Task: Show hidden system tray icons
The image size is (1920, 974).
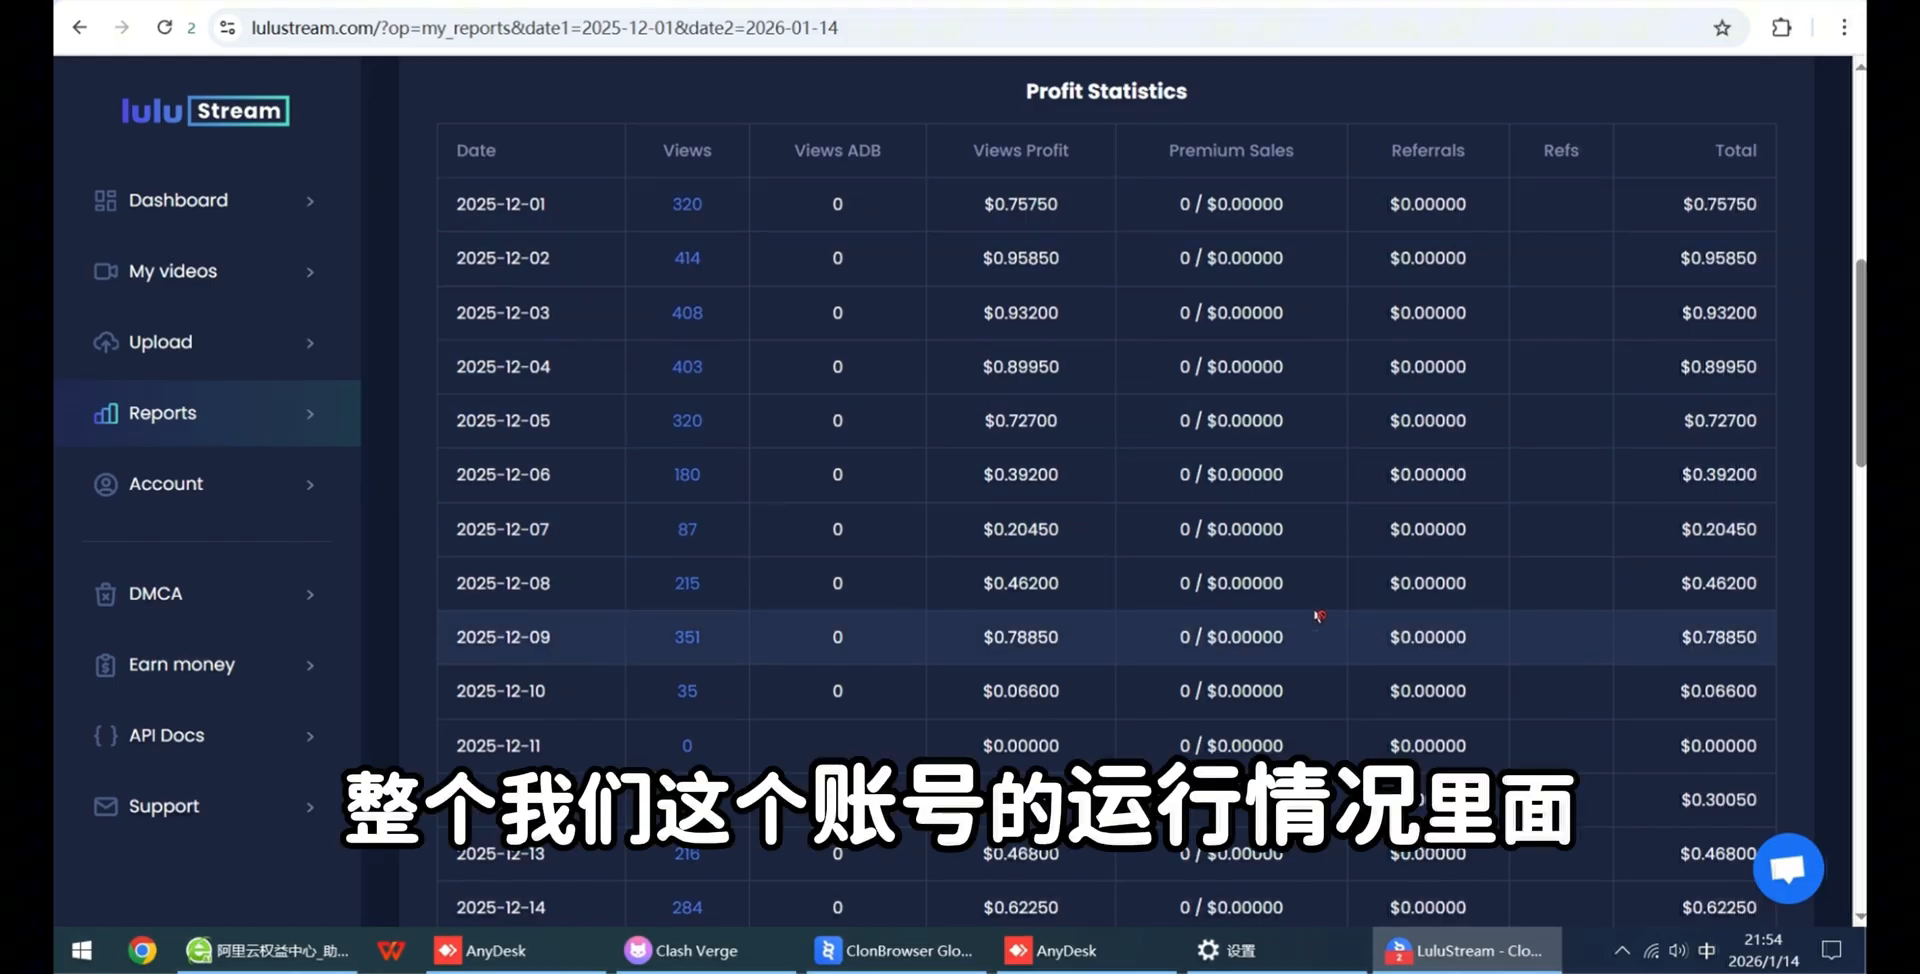Action: (1622, 951)
